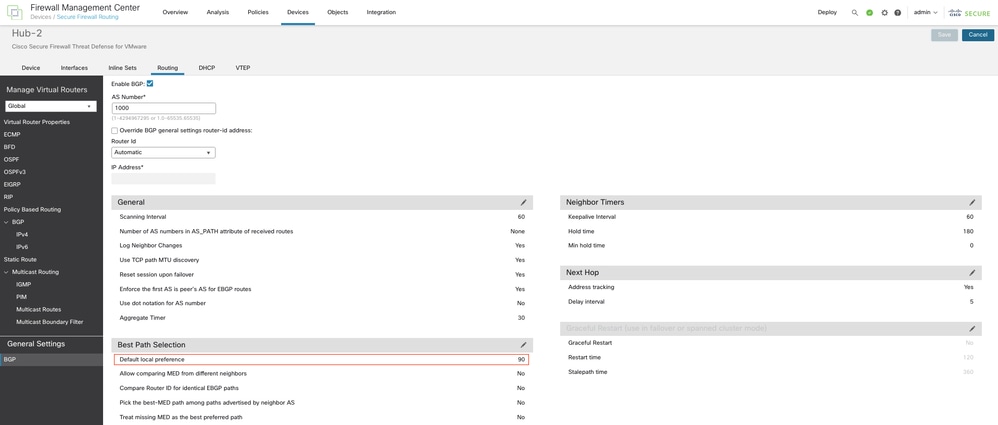Click the Scanning Interval row label
This screenshot has width=998, height=425.
point(143,217)
